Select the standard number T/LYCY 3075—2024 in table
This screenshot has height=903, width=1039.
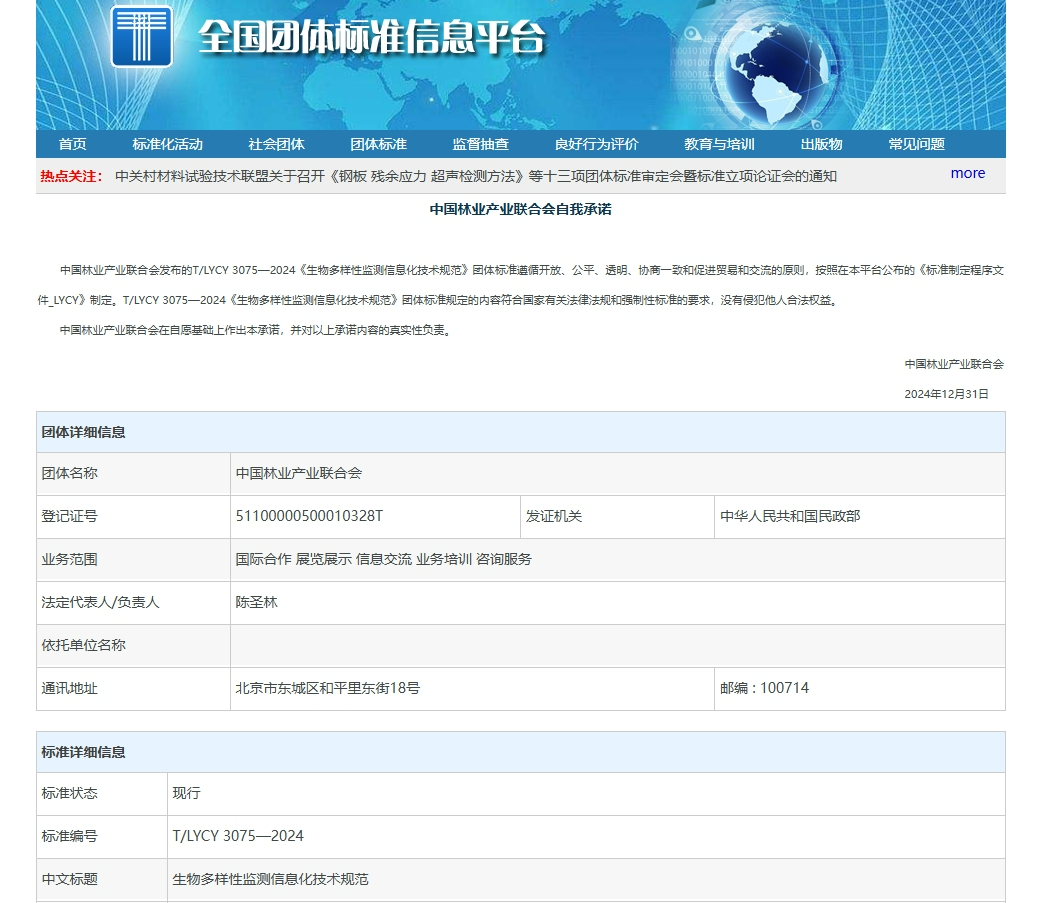point(238,836)
